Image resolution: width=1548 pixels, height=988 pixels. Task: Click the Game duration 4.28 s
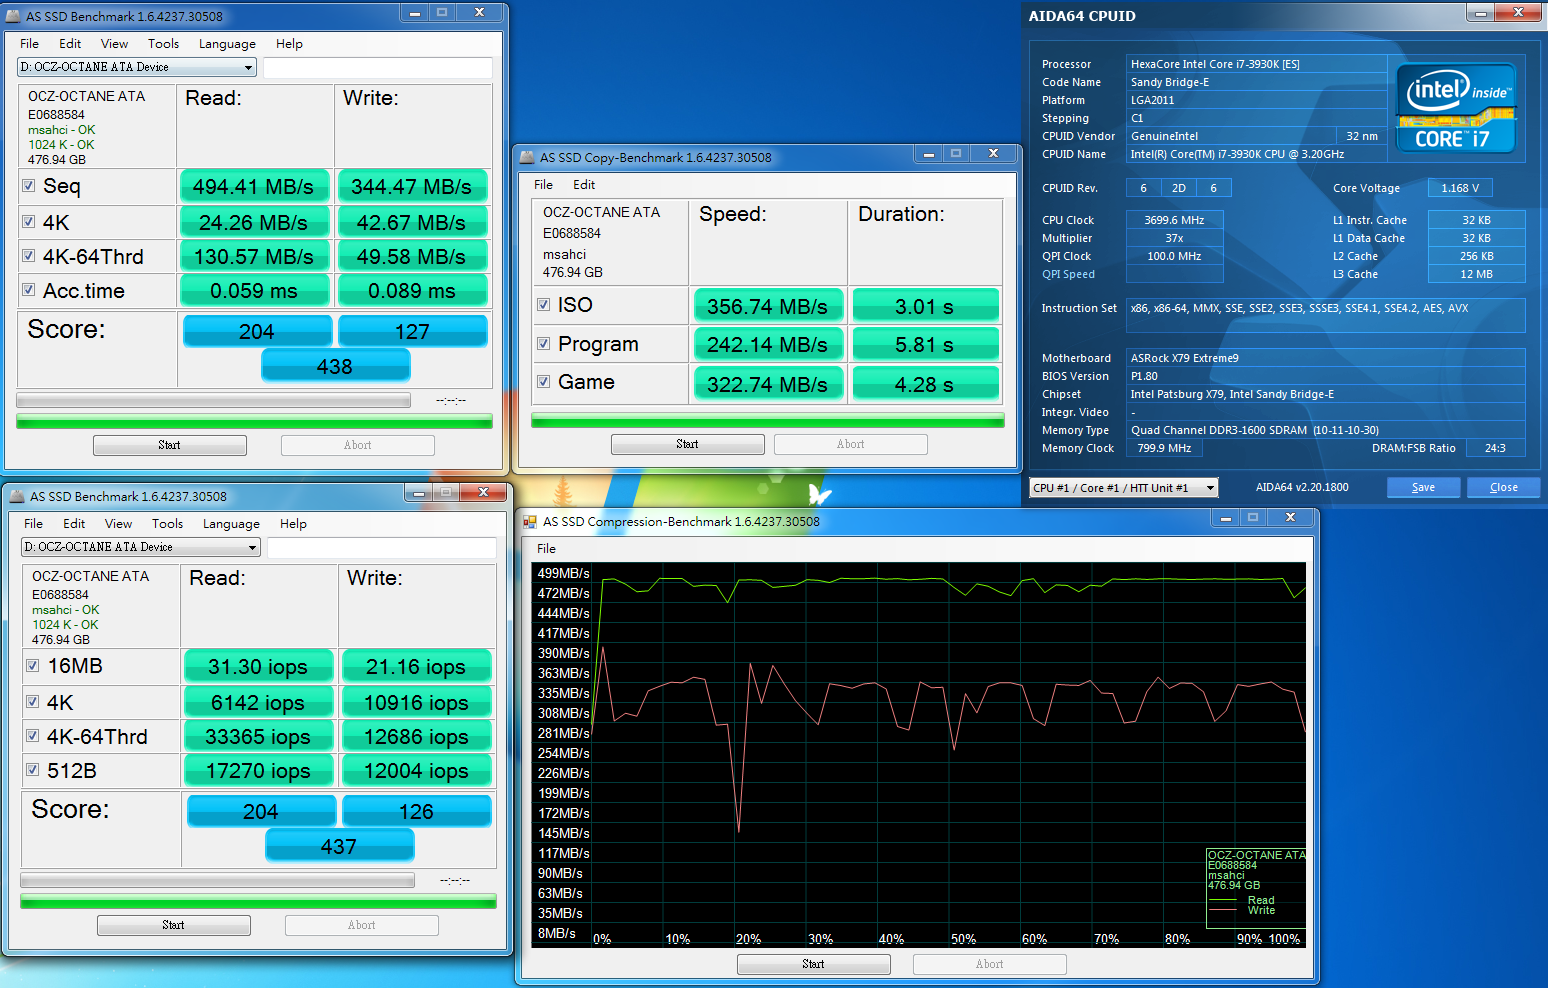click(x=925, y=384)
